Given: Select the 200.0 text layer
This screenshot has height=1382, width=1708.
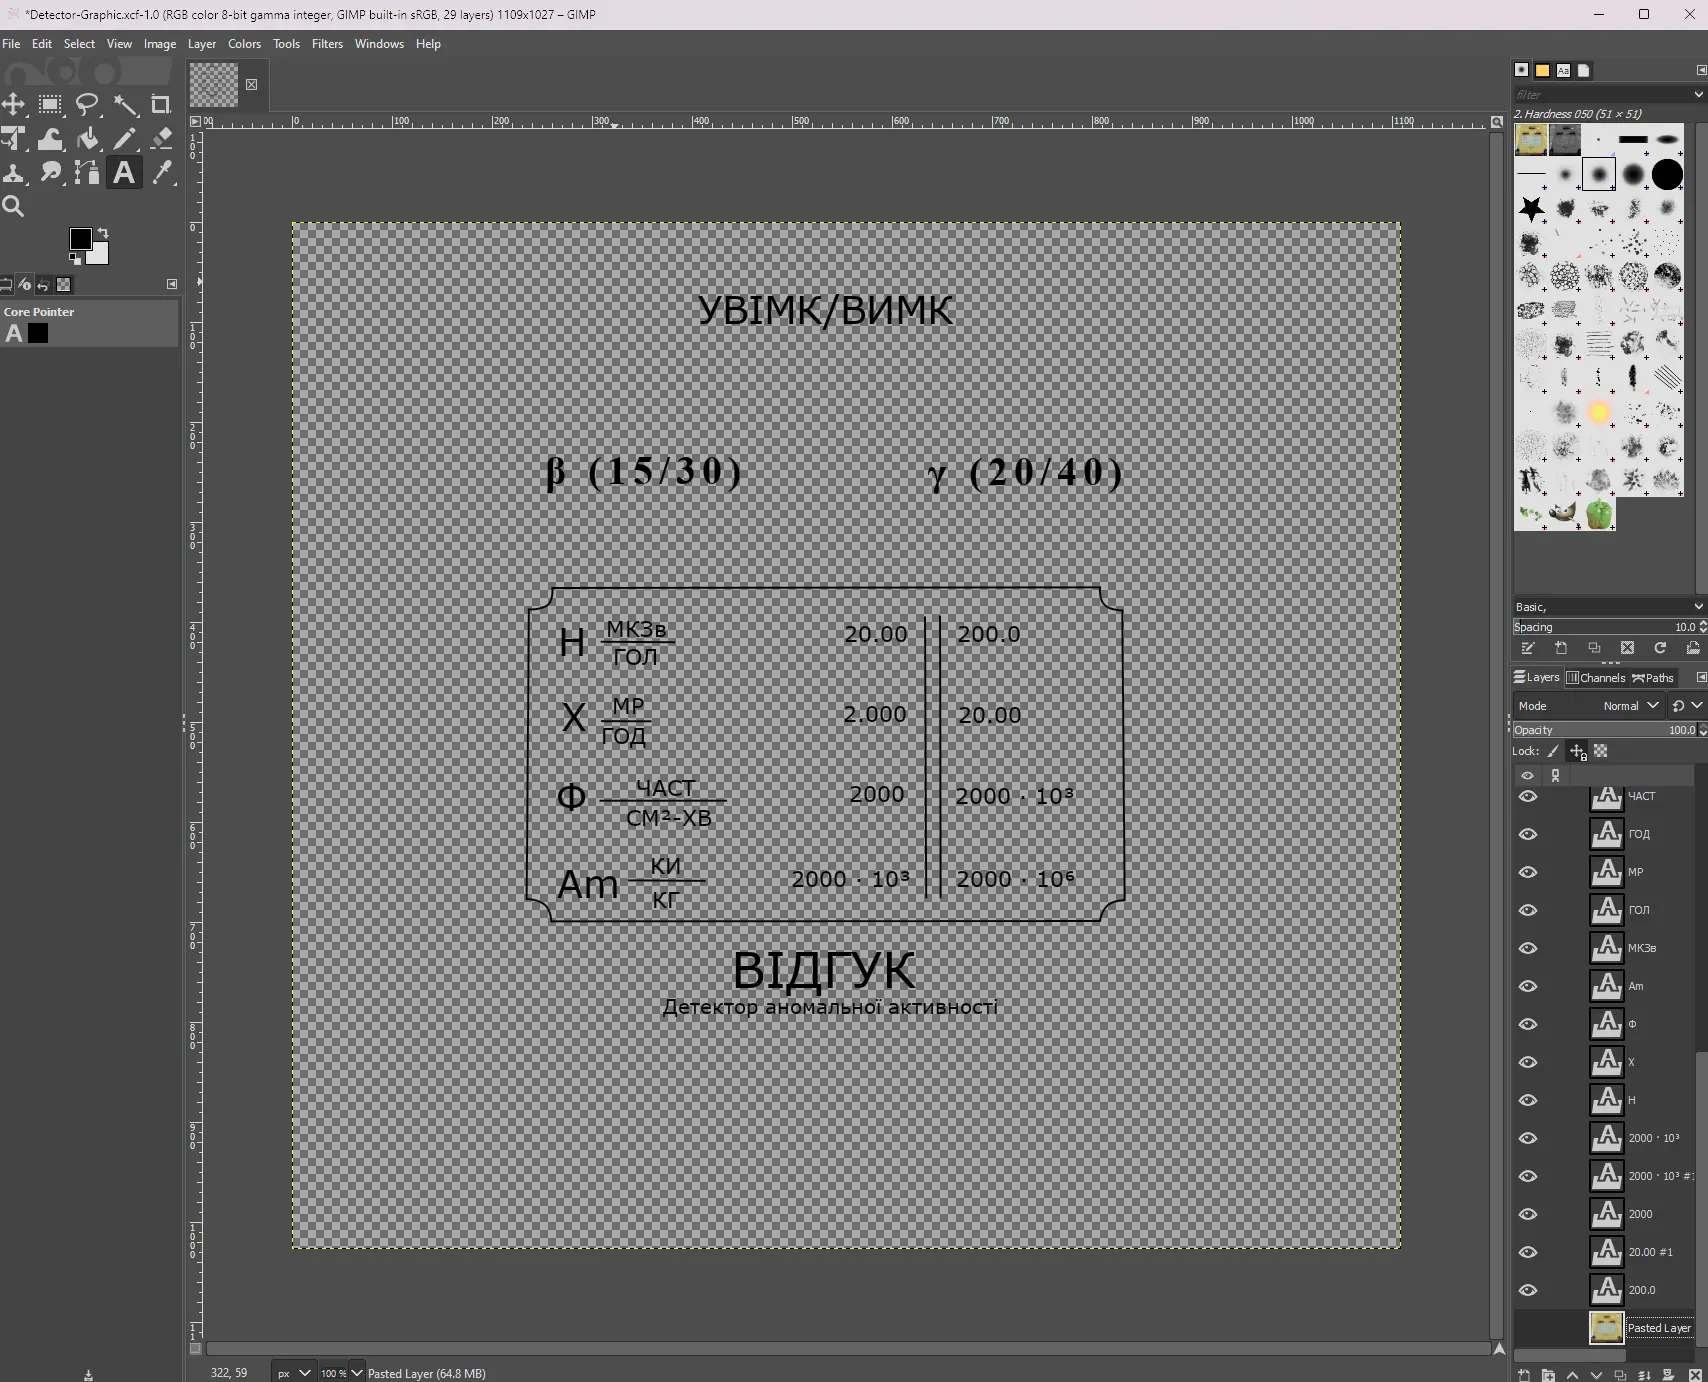Looking at the screenshot, I should point(1604,1290).
